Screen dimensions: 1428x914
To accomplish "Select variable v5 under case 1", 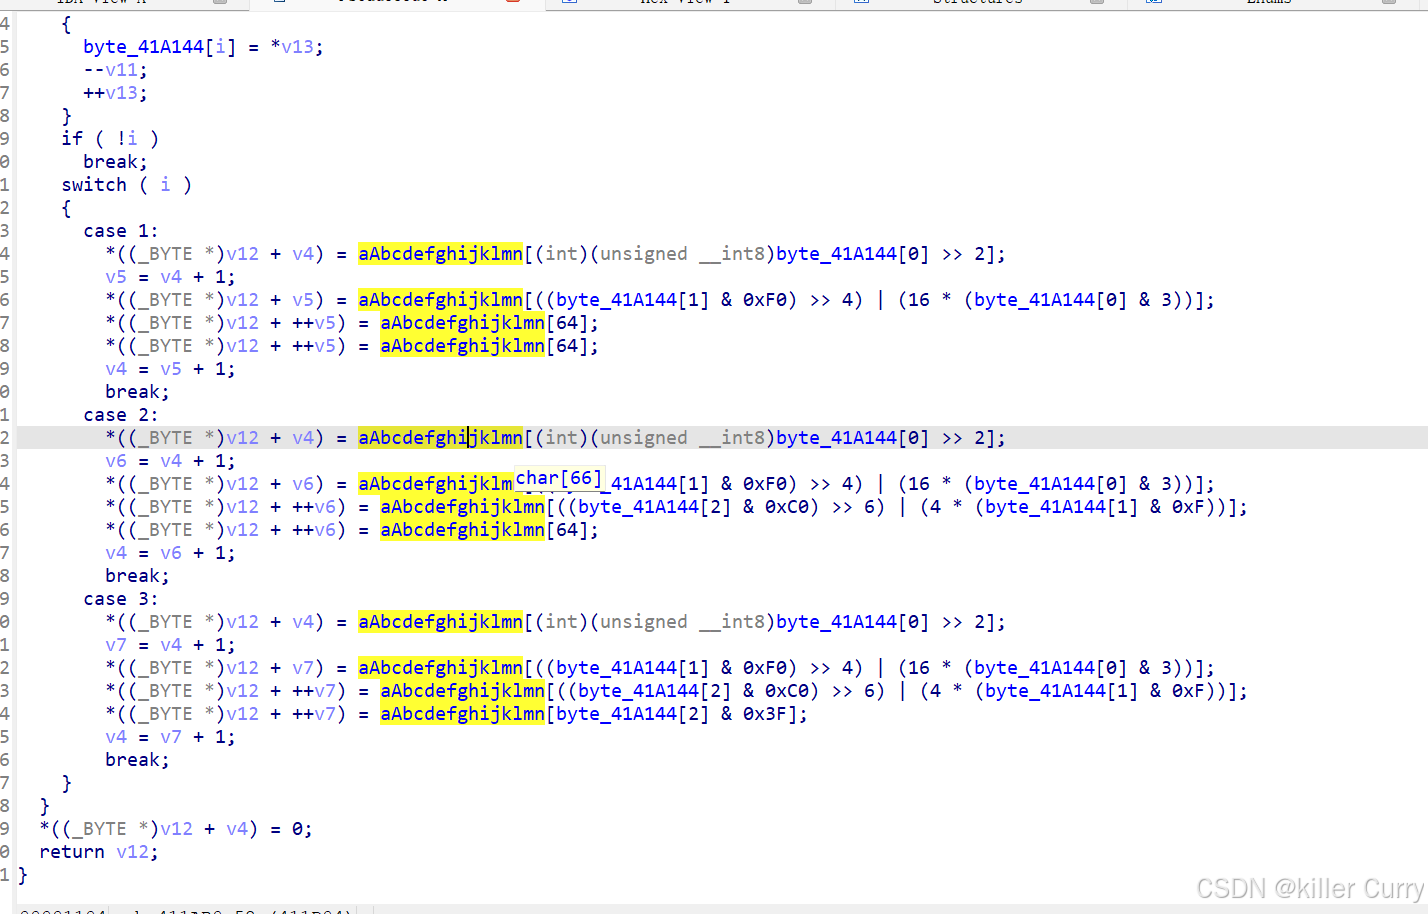I will click(x=116, y=276).
